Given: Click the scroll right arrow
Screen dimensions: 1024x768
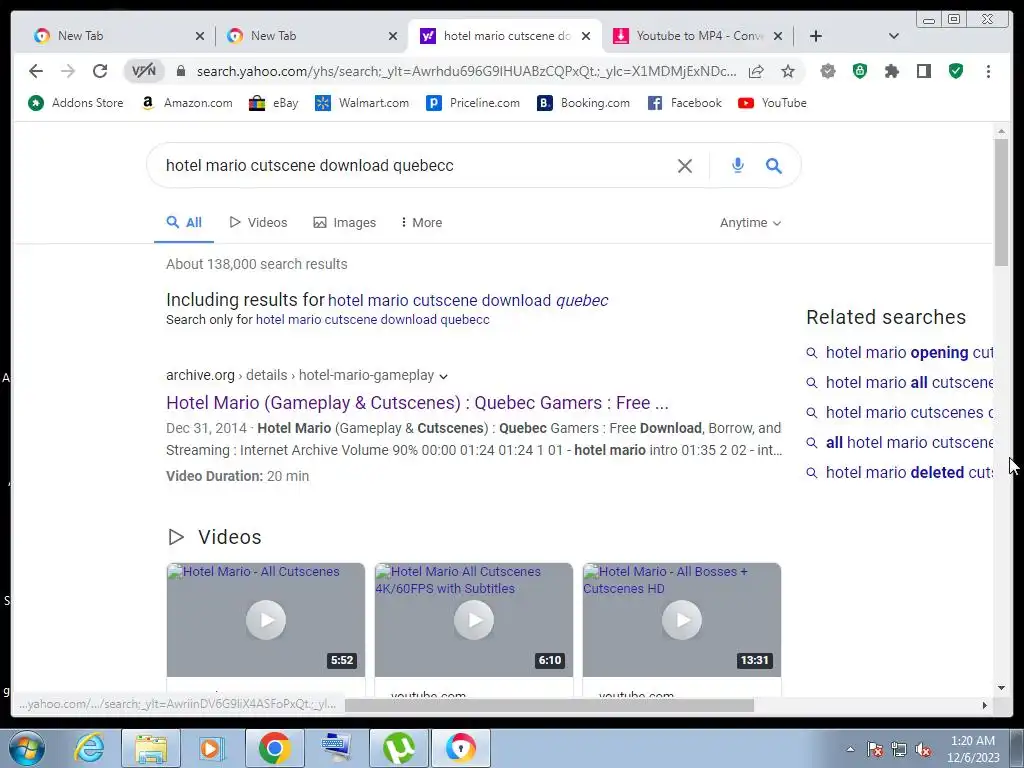Looking at the screenshot, I should pyautogui.click(x=984, y=705).
